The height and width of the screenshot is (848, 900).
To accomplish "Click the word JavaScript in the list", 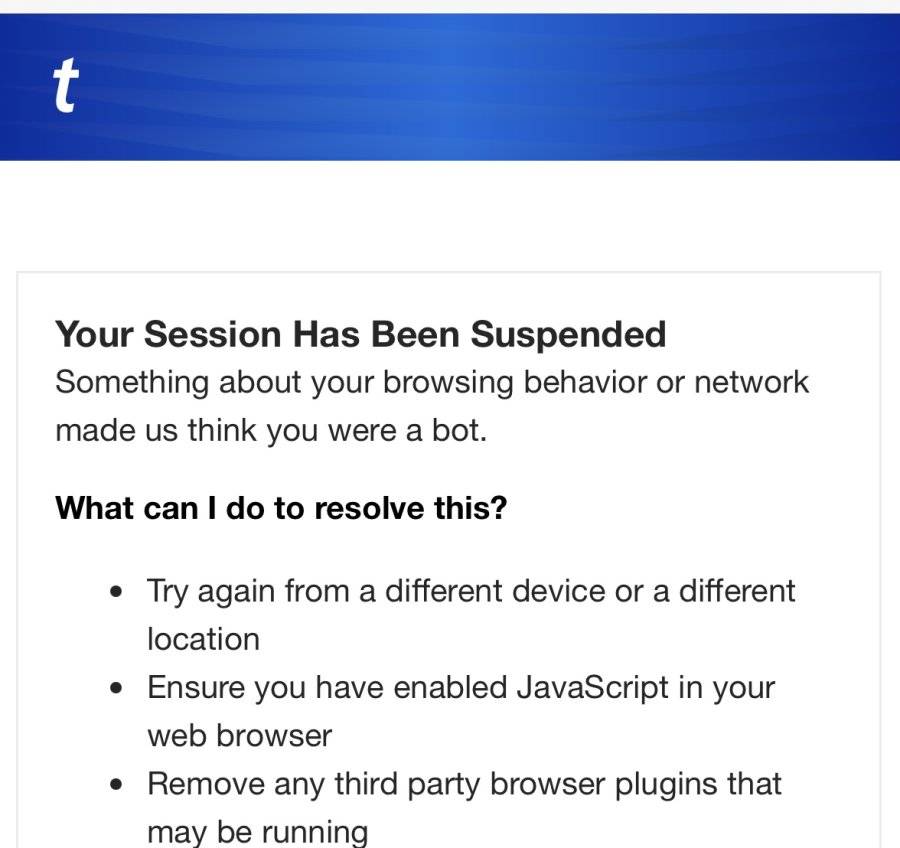I will click(x=592, y=688).
